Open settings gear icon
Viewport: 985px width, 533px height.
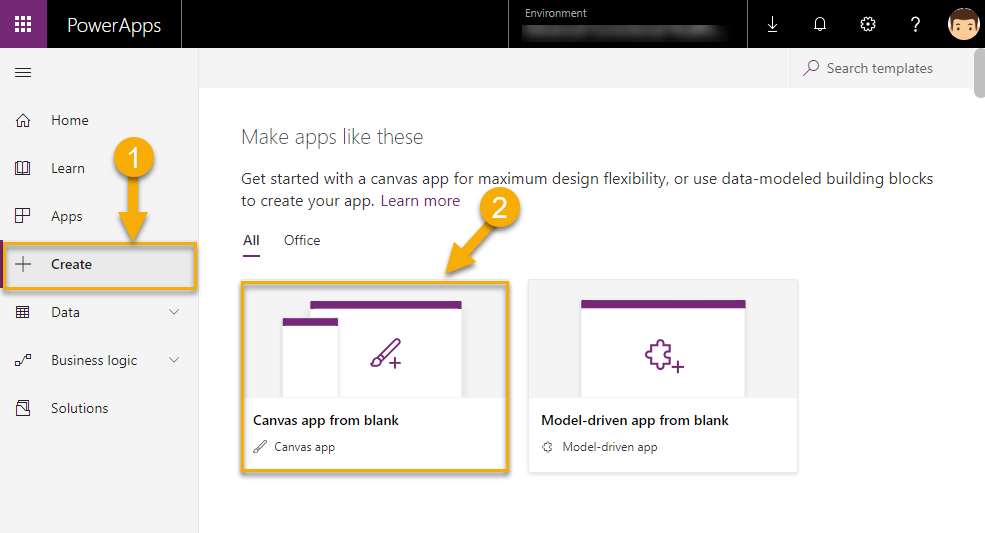click(868, 25)
